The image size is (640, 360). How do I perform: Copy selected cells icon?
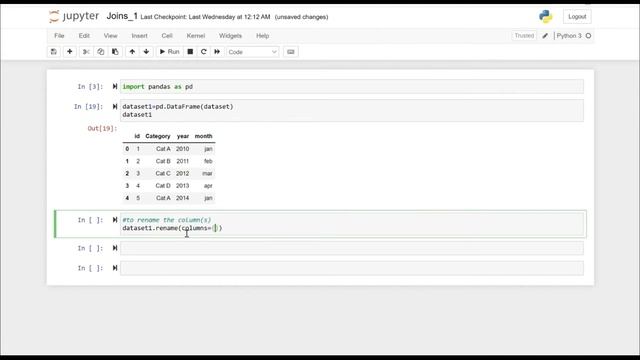point(100,52)
